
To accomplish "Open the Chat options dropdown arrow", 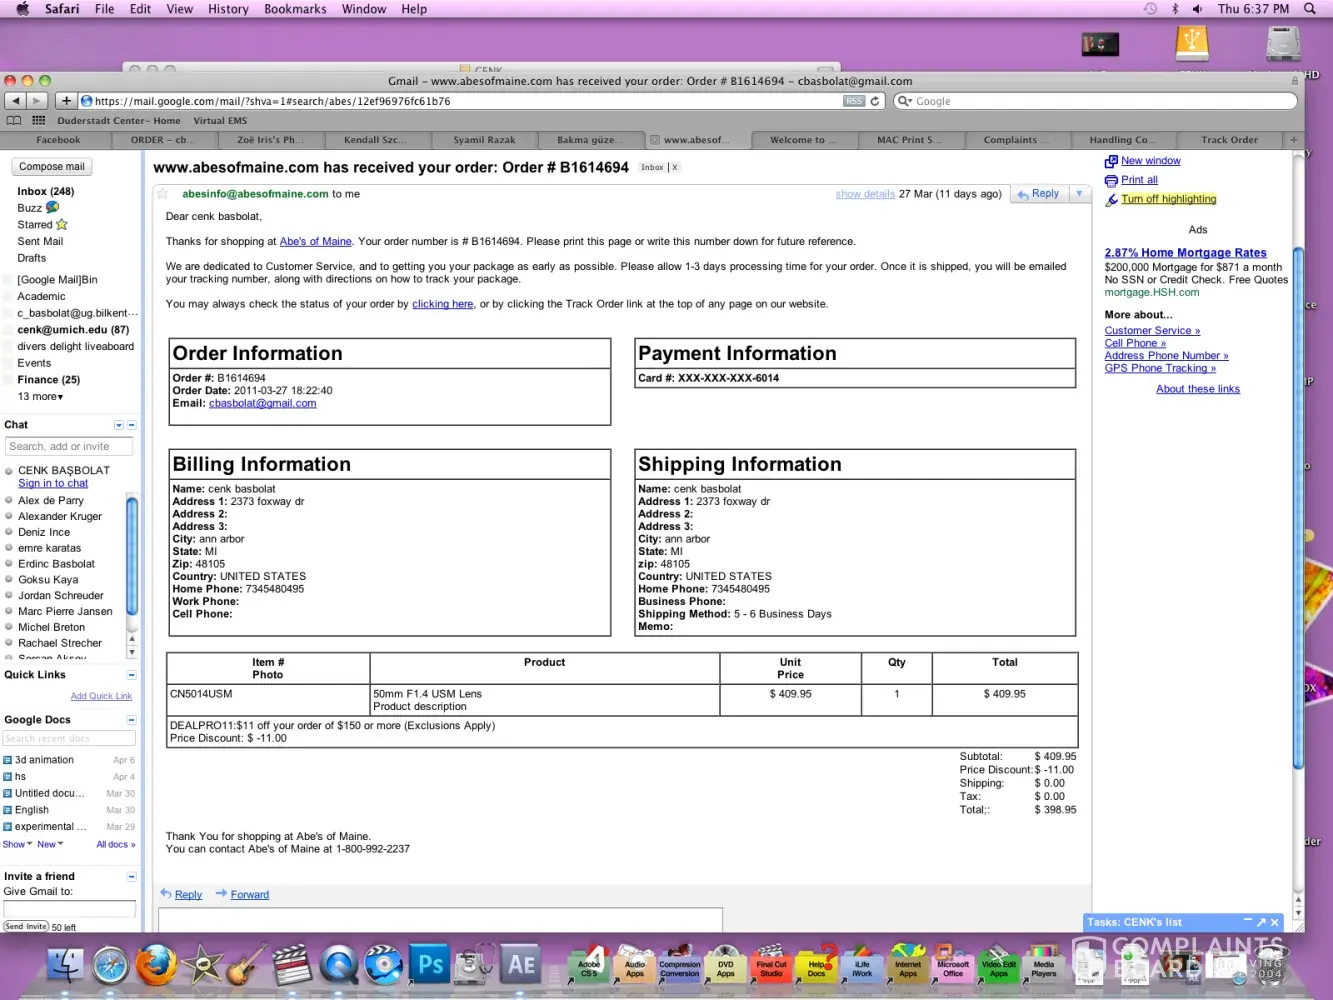I will click(119, 425).
